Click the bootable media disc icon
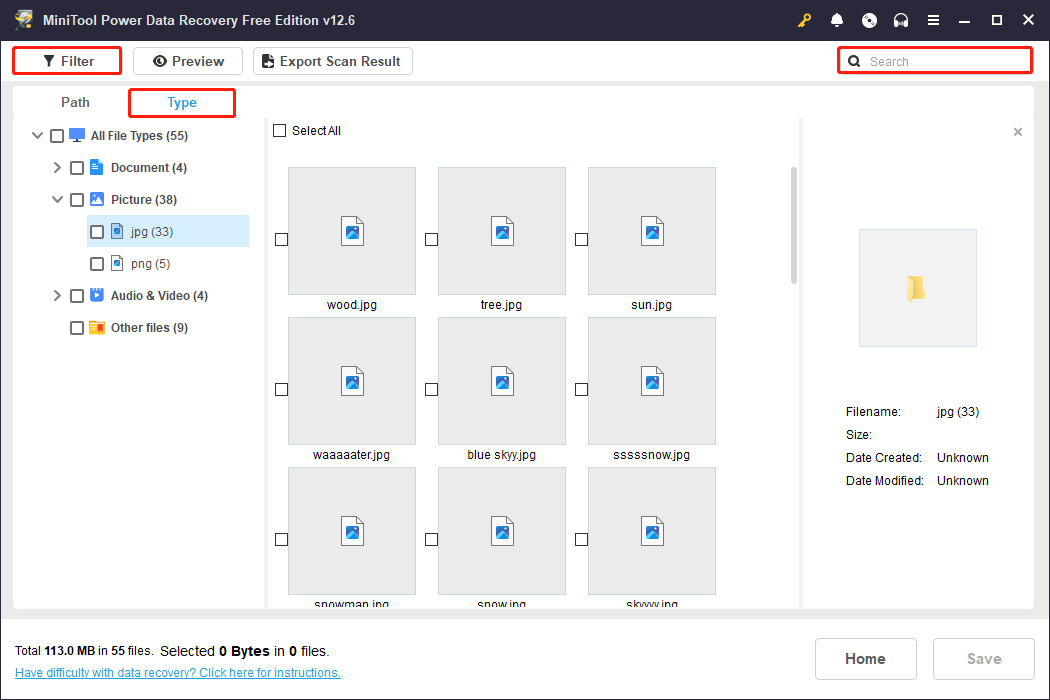Viewport: 1050px width, 700px height. click(869, 21)
